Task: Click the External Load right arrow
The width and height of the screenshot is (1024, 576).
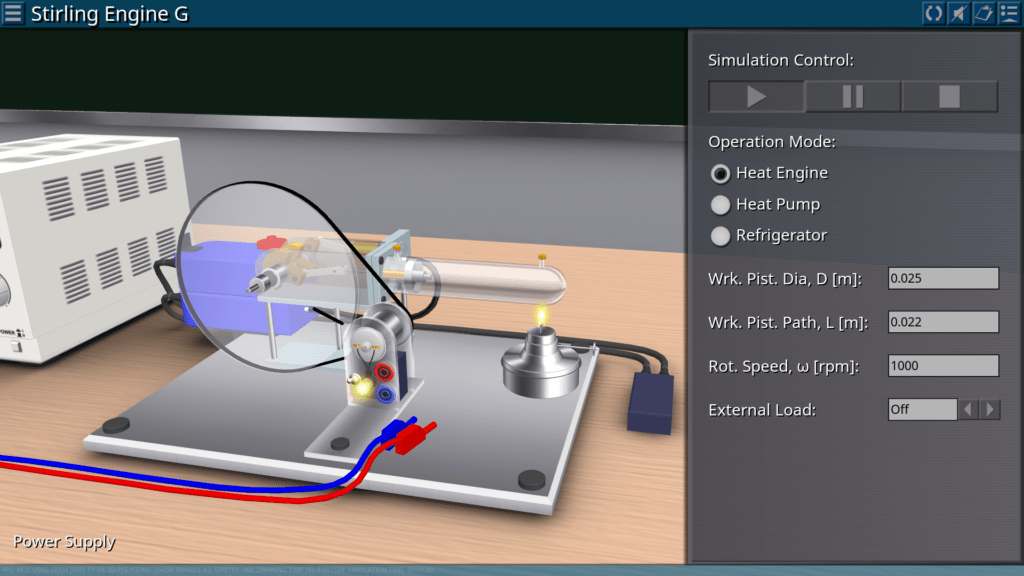Action: [990, 409]
